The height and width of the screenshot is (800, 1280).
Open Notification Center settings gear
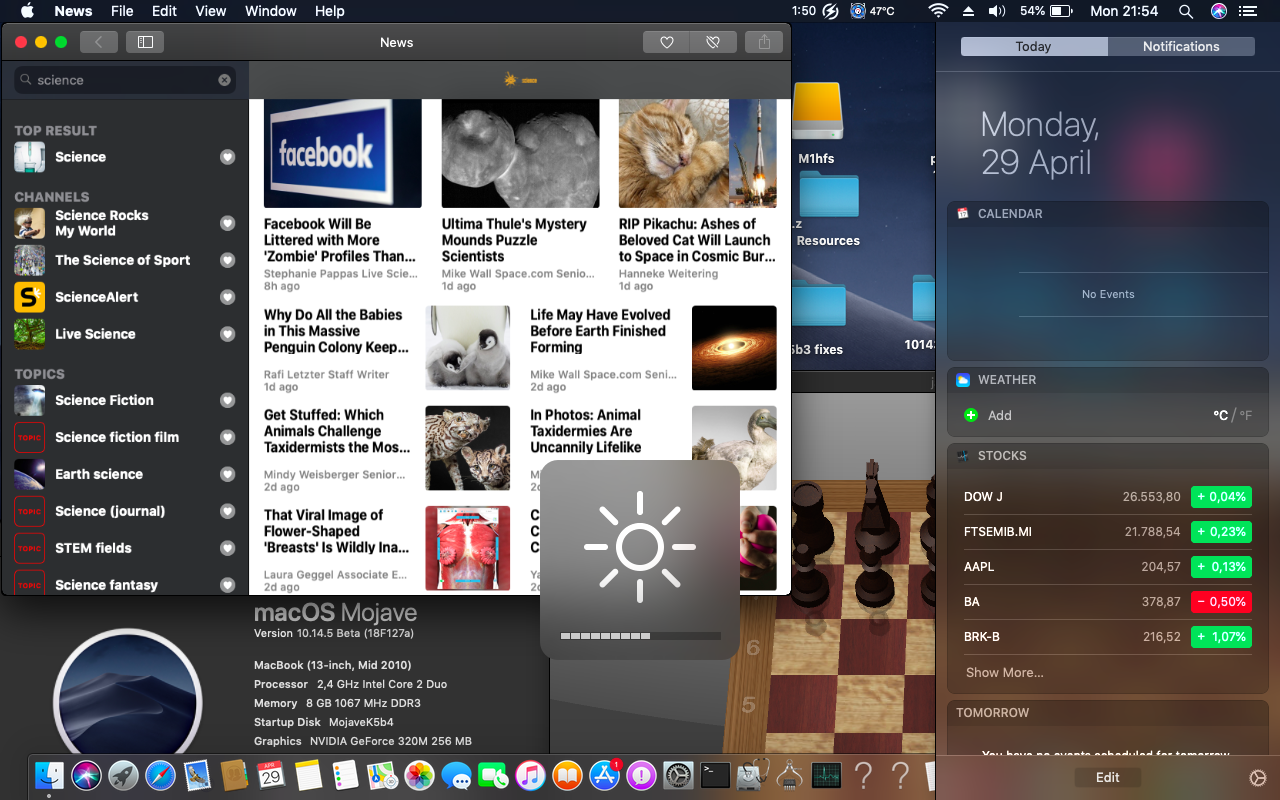[x=1258, y=777]
